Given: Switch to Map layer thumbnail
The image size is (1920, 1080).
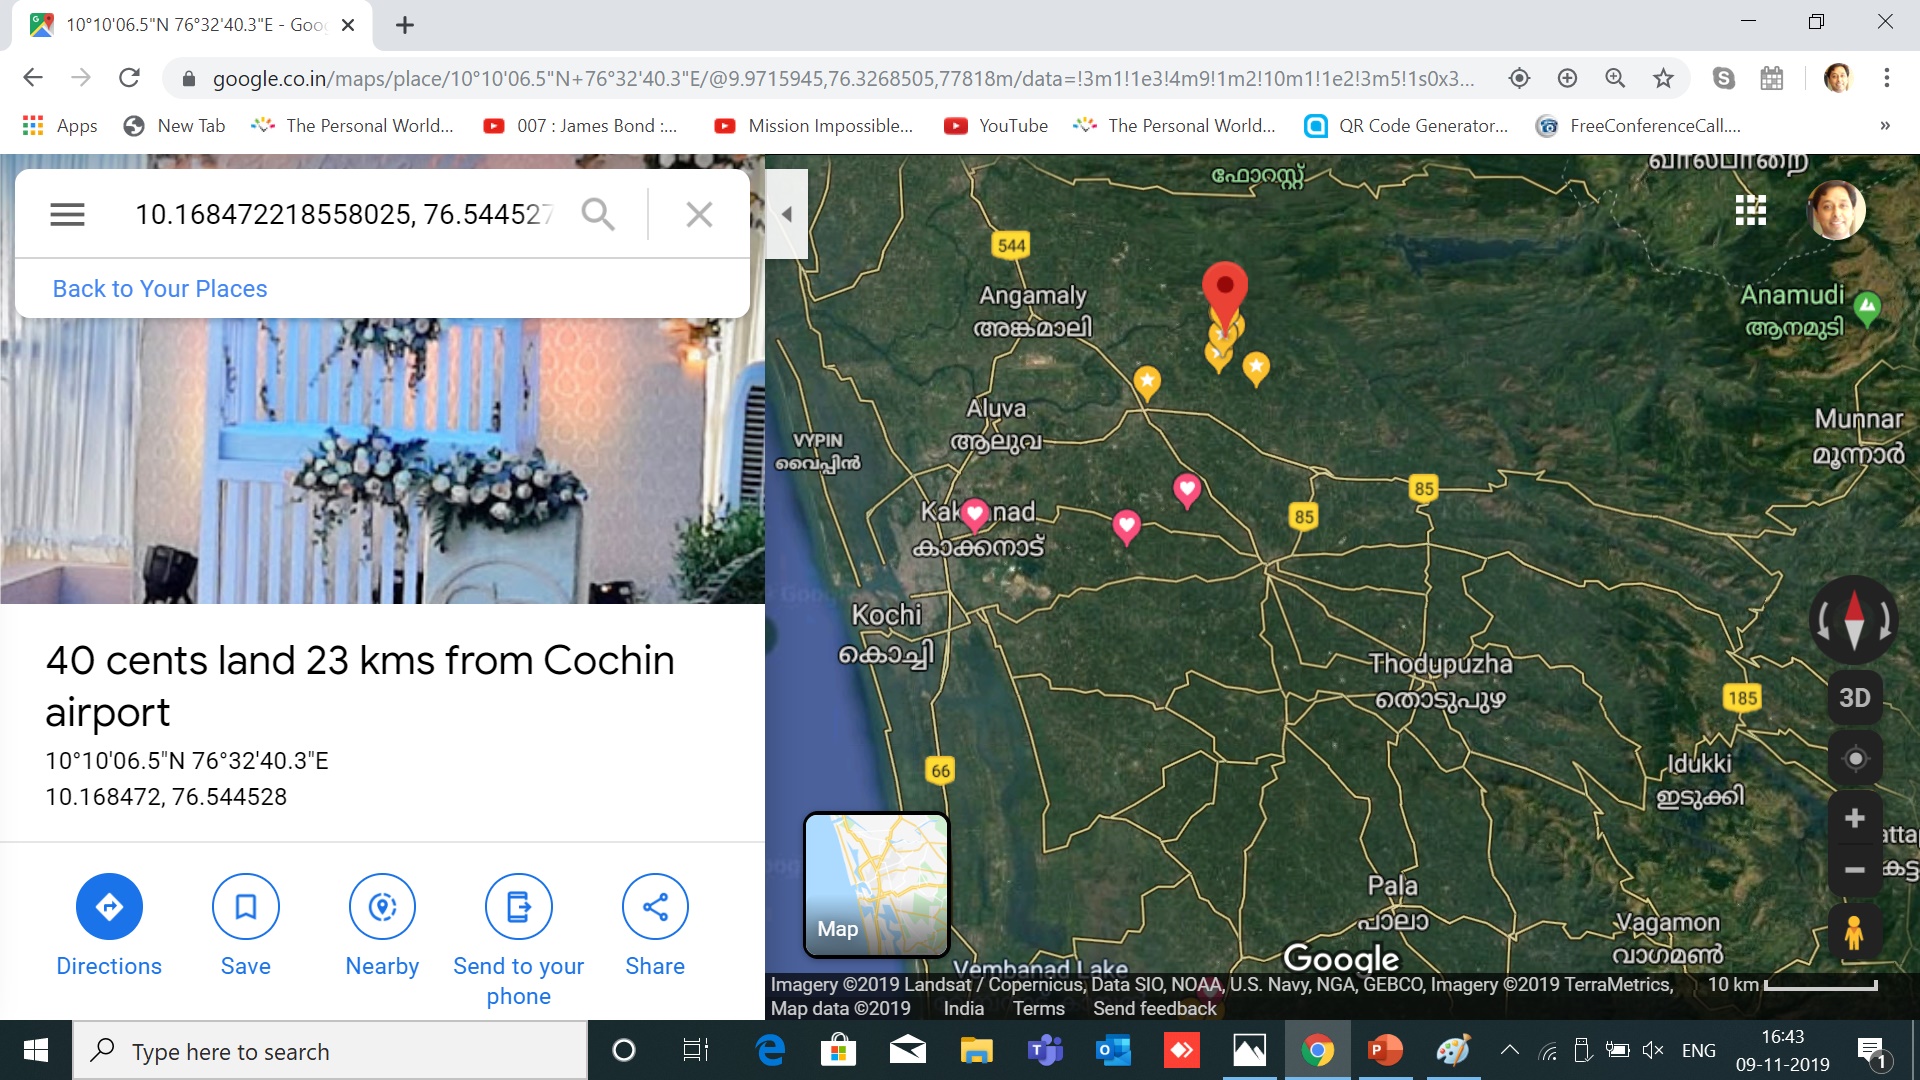Looking at the screenshot, I should coord(876,884).
